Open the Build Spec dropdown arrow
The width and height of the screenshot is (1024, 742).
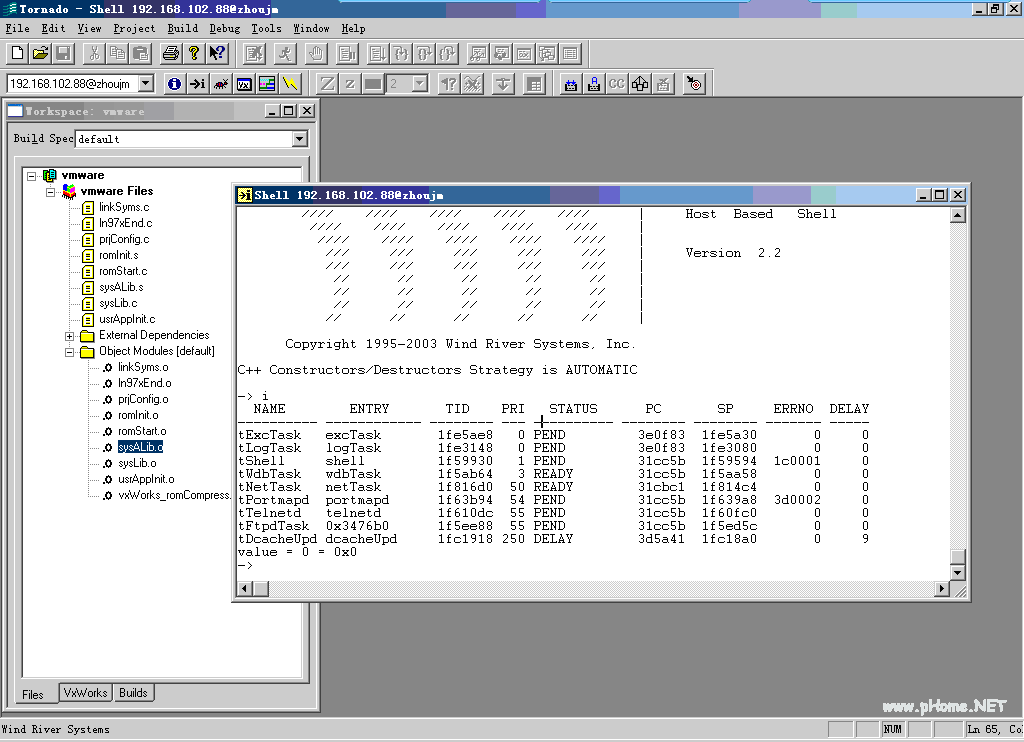click(299, 138)
